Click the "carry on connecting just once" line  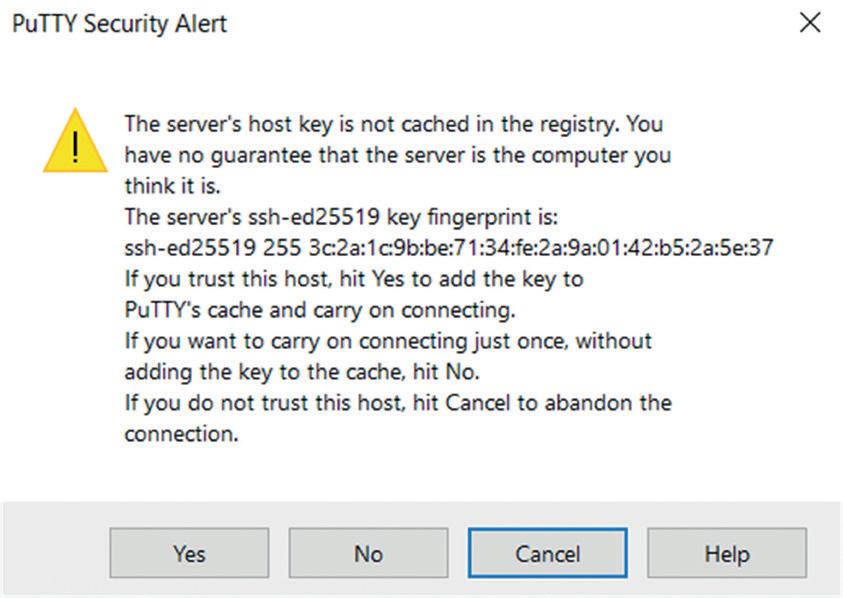(x=387, y=341)
